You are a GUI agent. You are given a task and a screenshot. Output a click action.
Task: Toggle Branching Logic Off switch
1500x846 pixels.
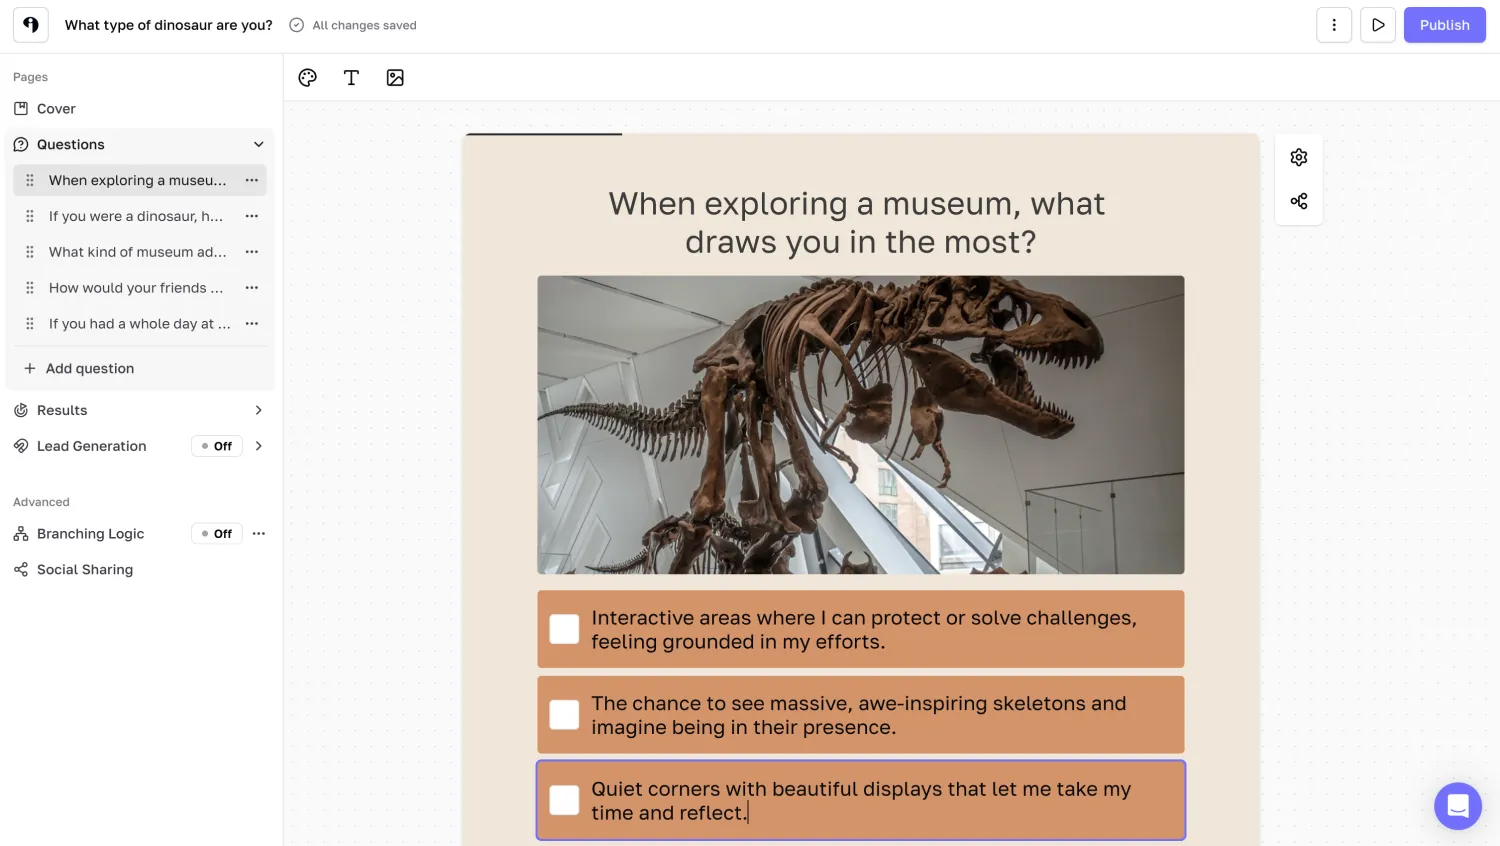[x=217, y=534]
